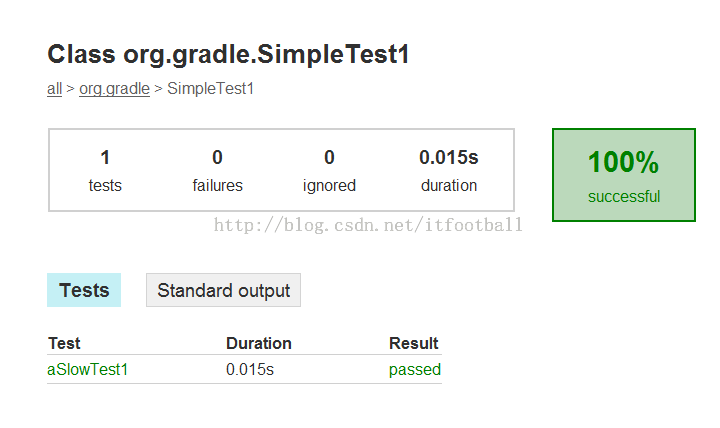Viewport: 720px width, 428px height.
Task: Click the "successful" label in green box
Action: 623,196
